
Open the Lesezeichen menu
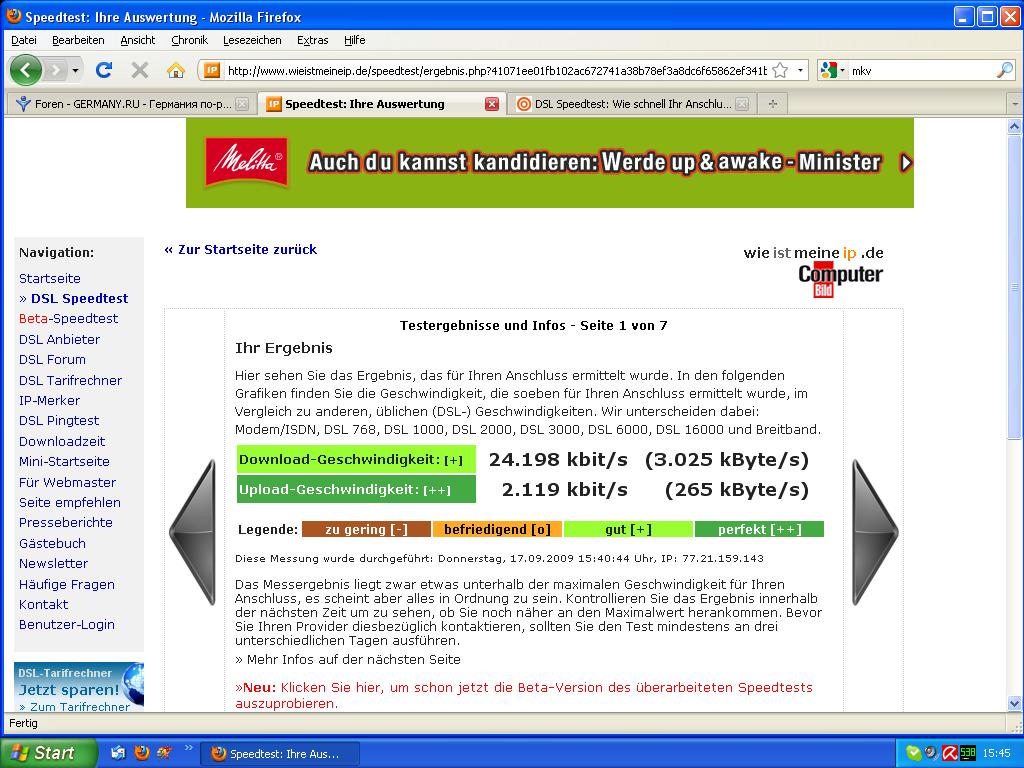coord(252,40)
